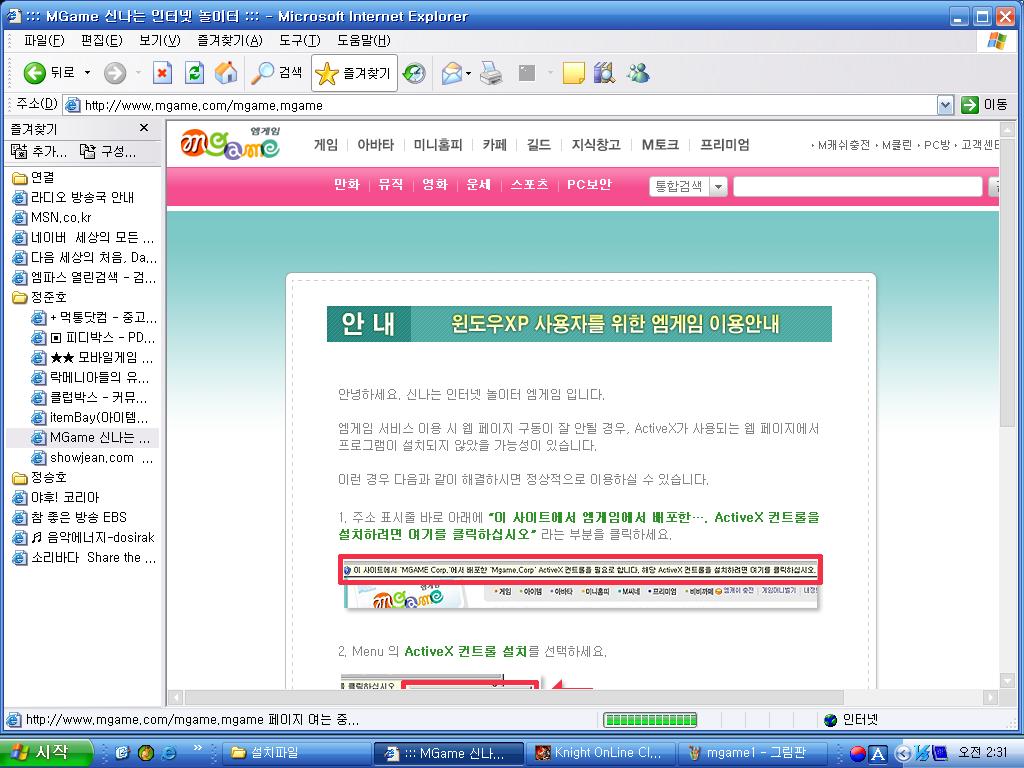Click the horizontal scrollbar right arrow
The image size is (1024, 768).
(990, 697)
